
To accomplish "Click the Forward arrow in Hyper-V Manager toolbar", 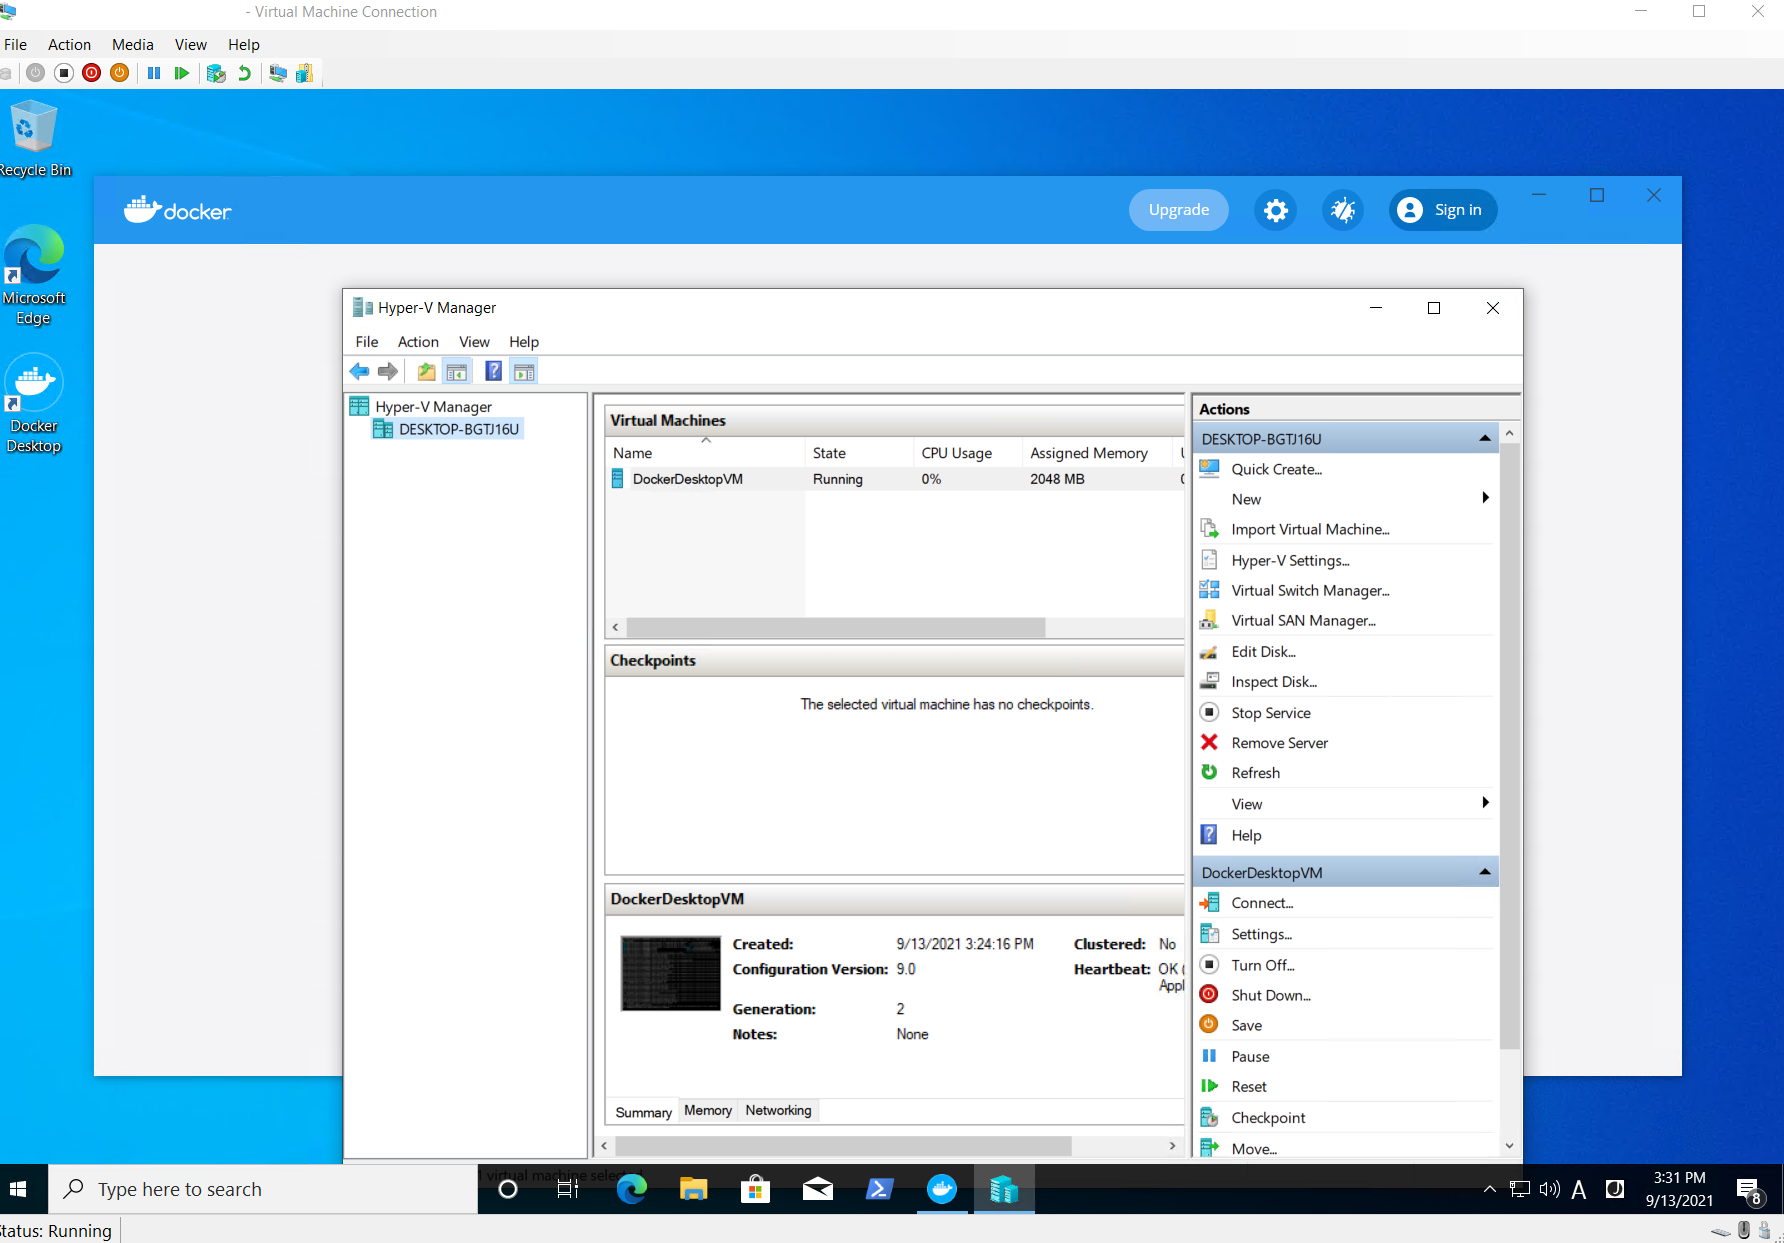I will click(388, 372).
